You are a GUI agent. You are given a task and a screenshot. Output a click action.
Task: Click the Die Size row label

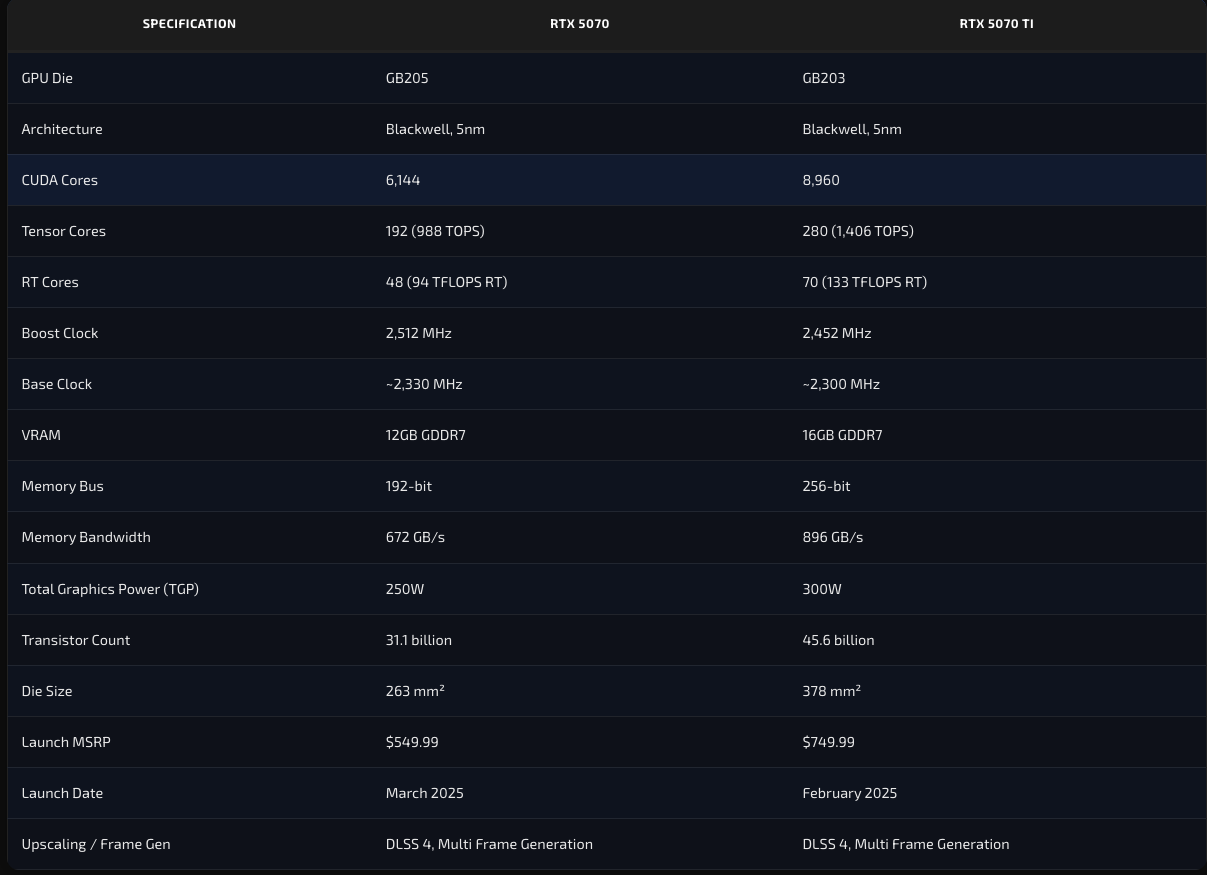coord(47,691)
